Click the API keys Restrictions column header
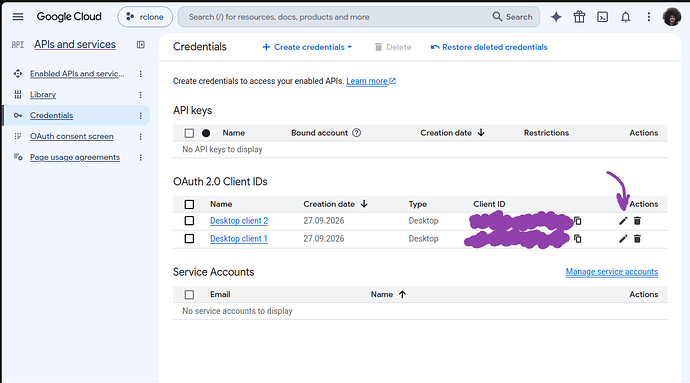Screen dimensions: 690x383 click(546, 133)
